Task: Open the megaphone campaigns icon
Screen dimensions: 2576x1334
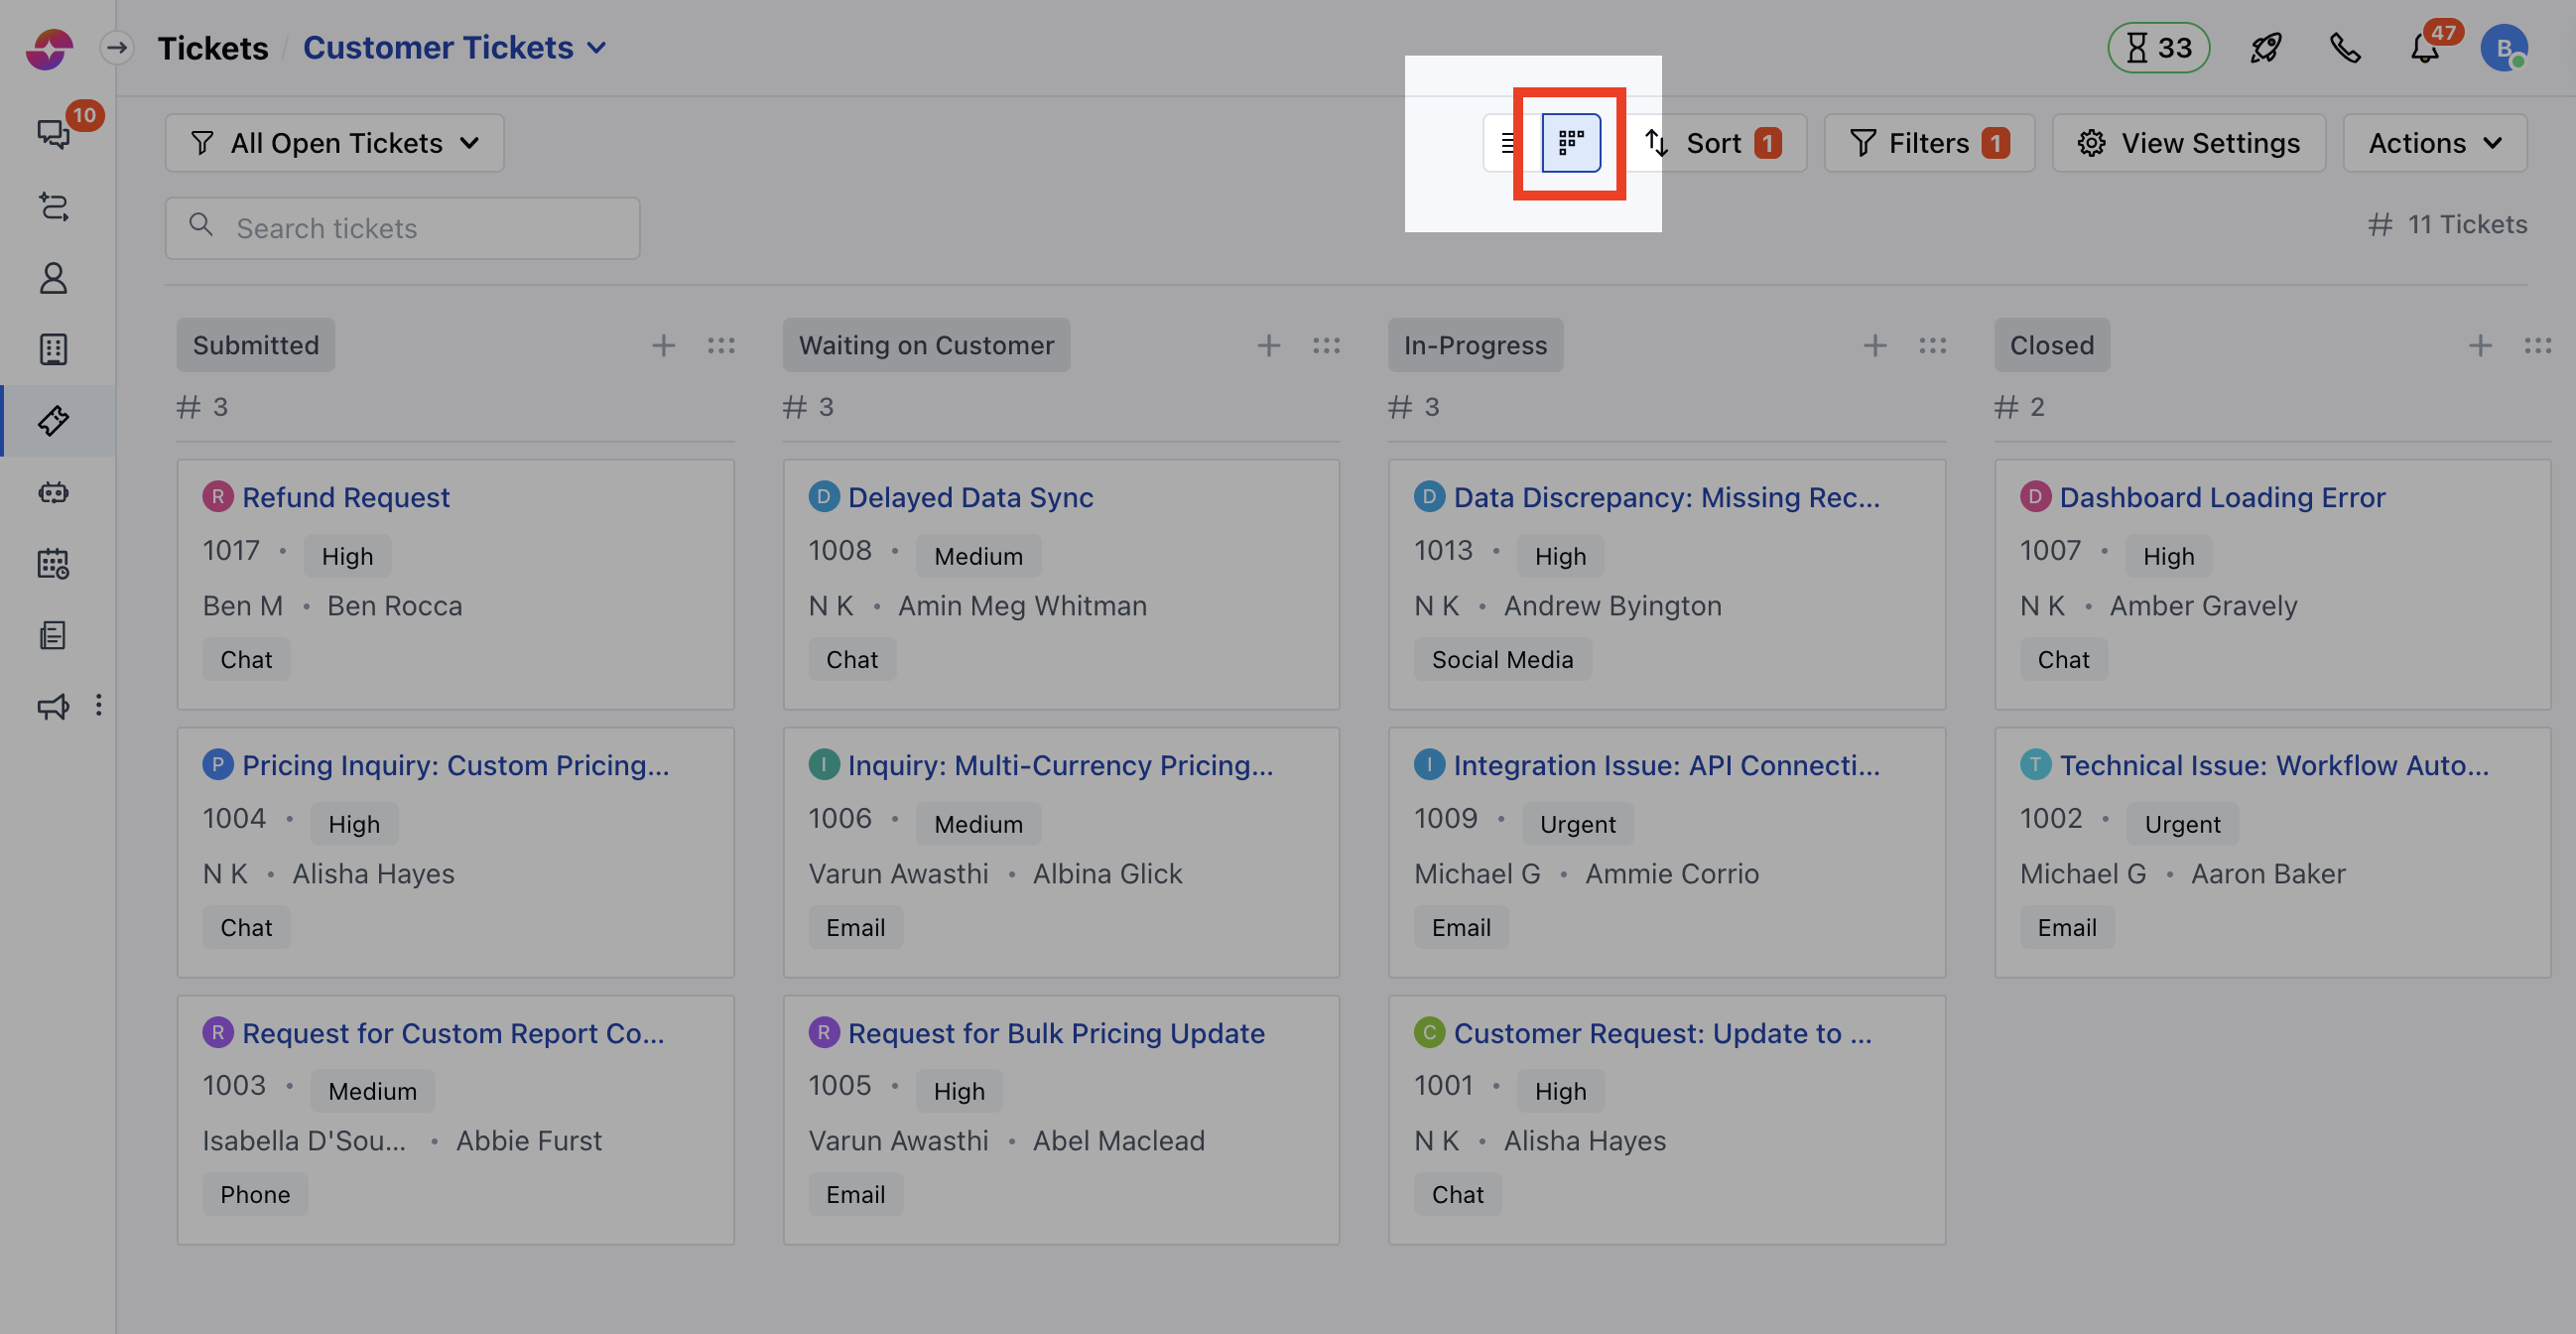Action: point(54,706)
